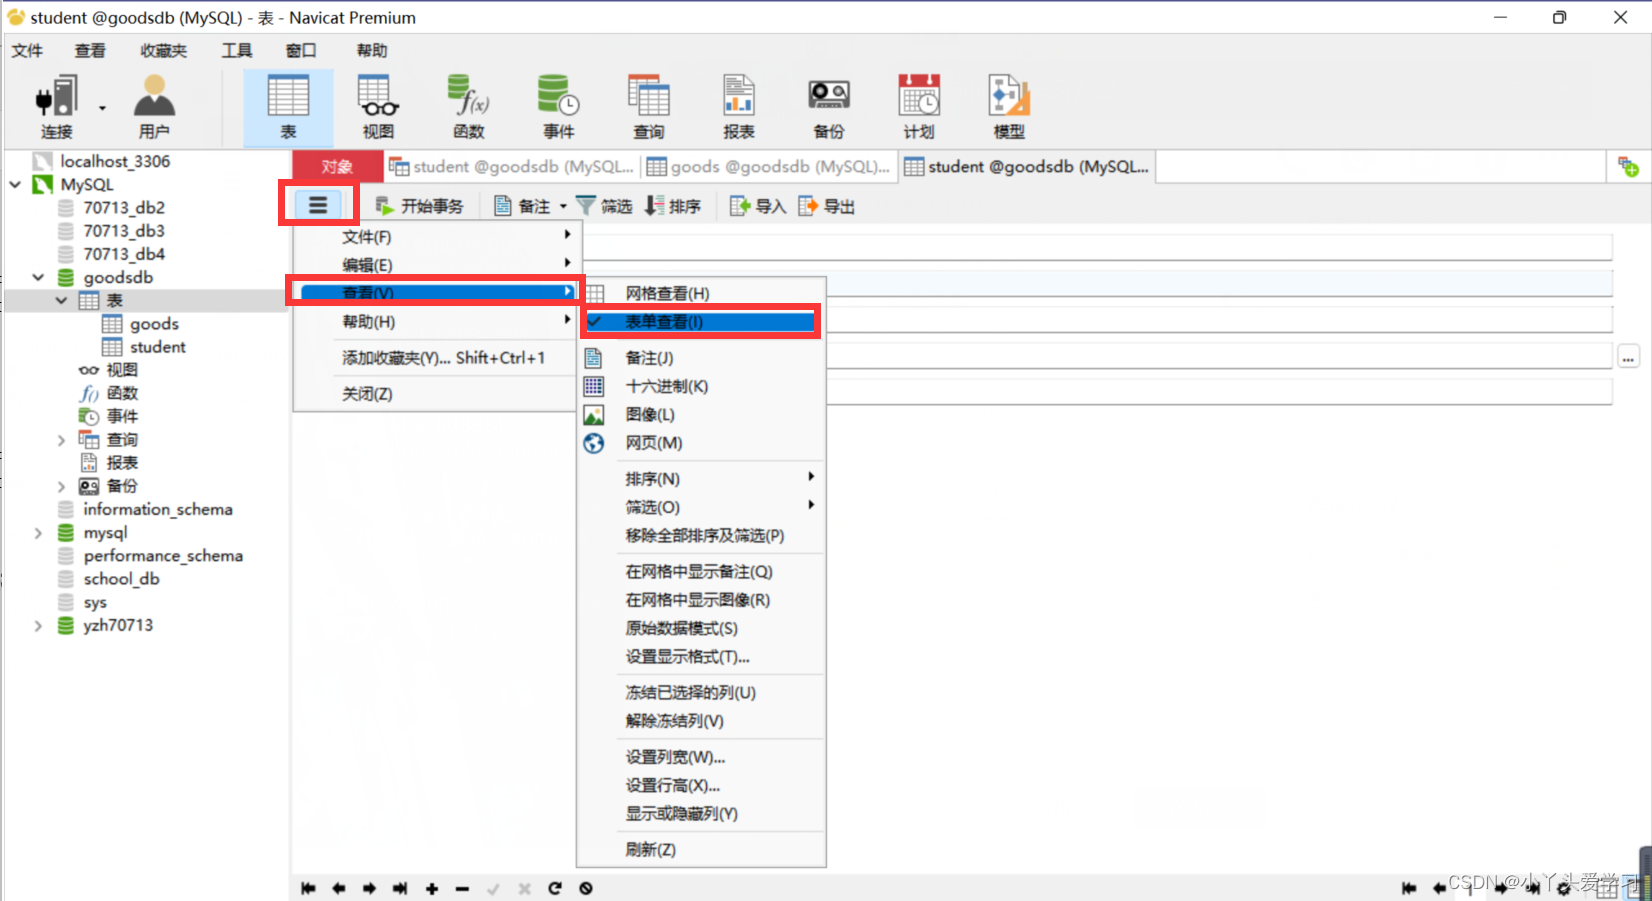Image resolution: width=1652 pixels, height=901 pixels.
Task: Go to next record arrow in bottom bar
Action: click(370, 888)
